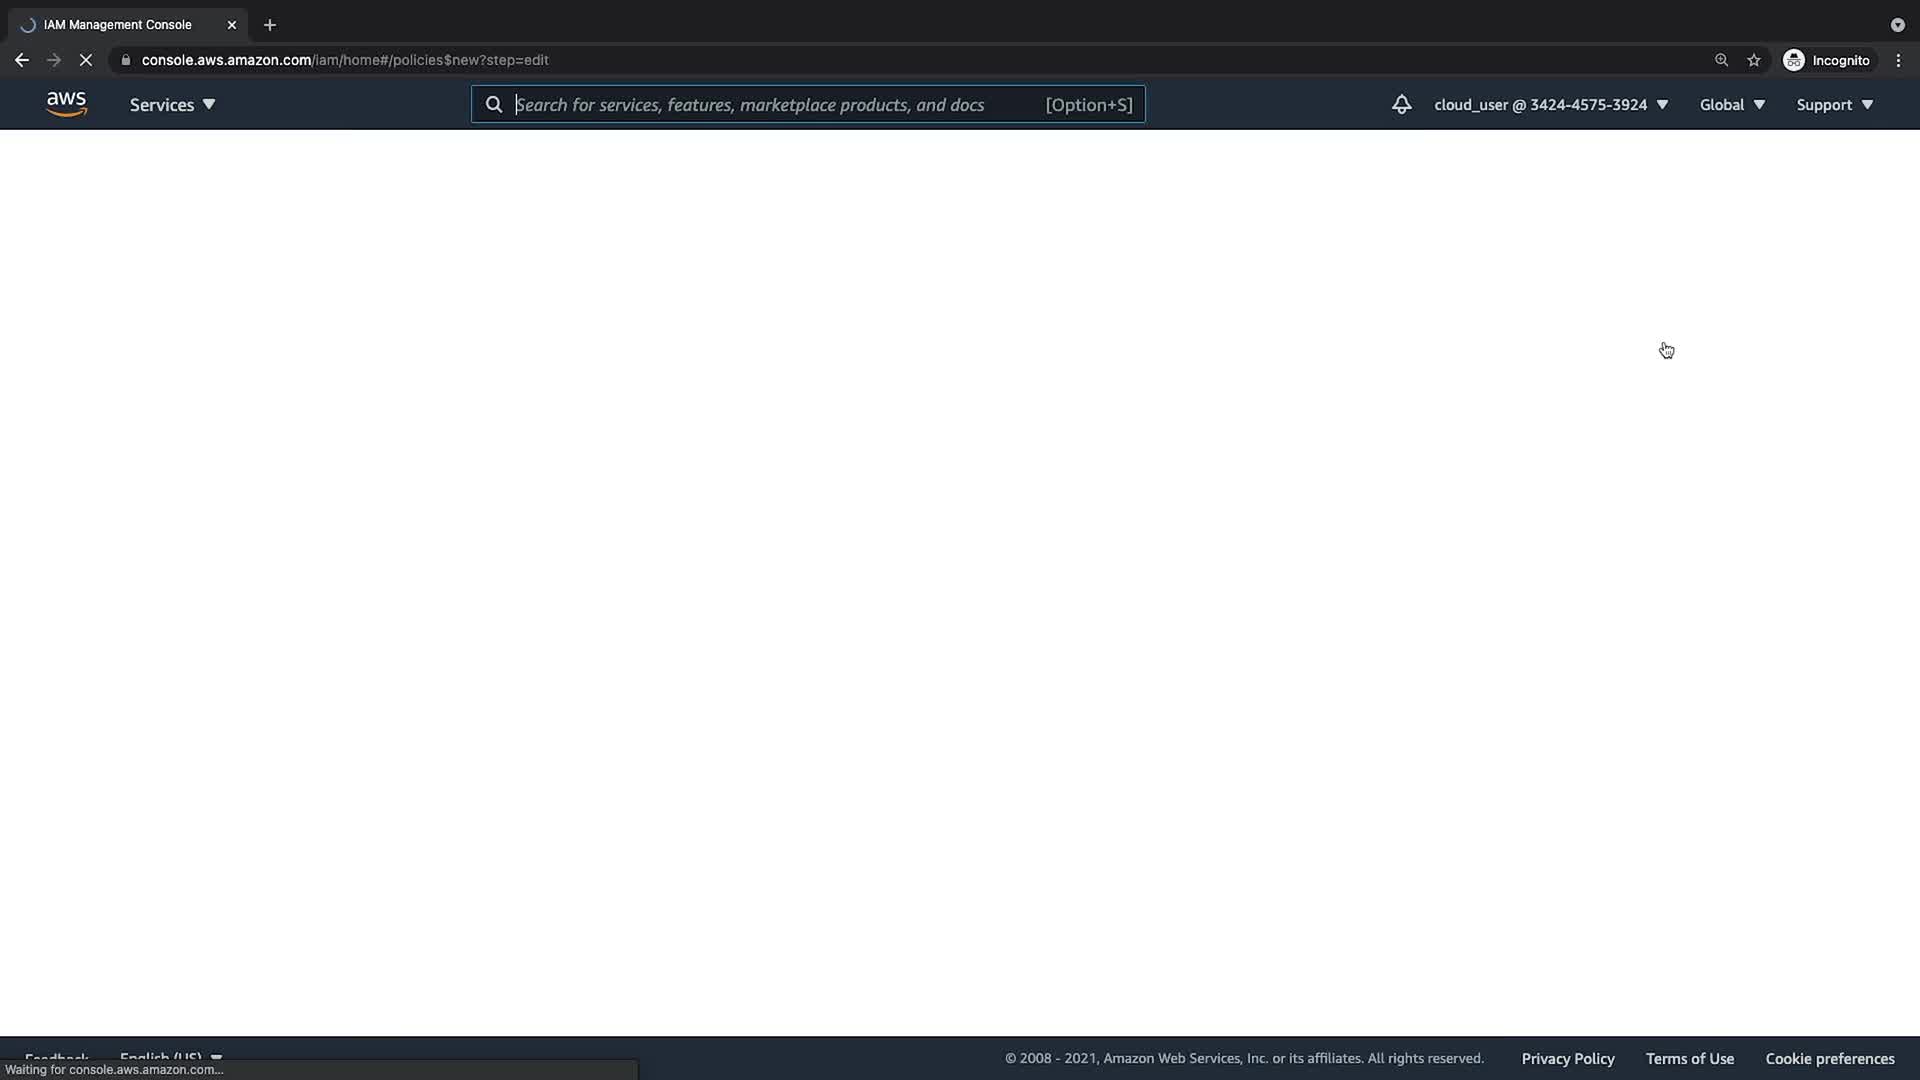1920x1080 pixels.
Task: Click the browser back arrow
Action: tap(22, 60)
